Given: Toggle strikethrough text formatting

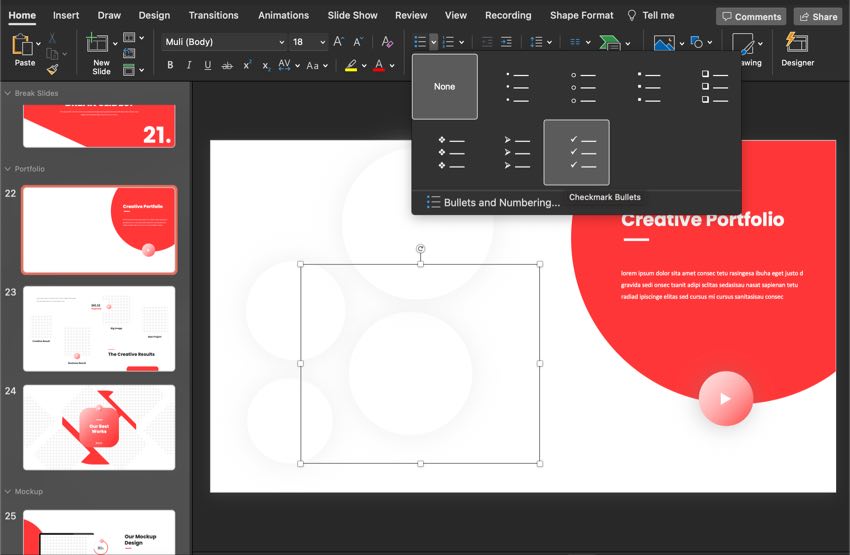Looking at the screenshot, I should point(228,65).
